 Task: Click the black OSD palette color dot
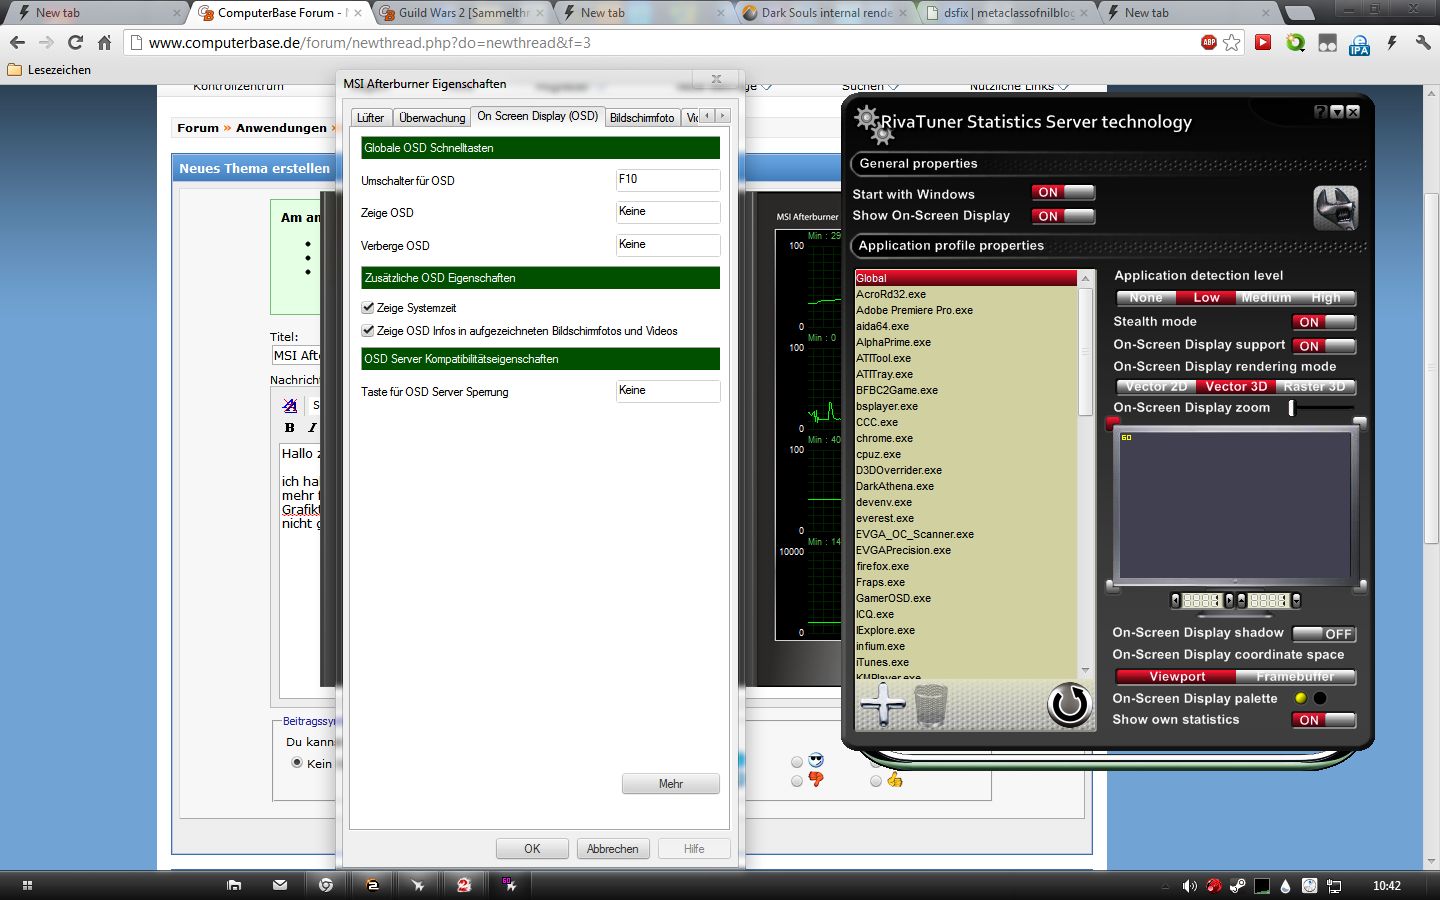1320,698
